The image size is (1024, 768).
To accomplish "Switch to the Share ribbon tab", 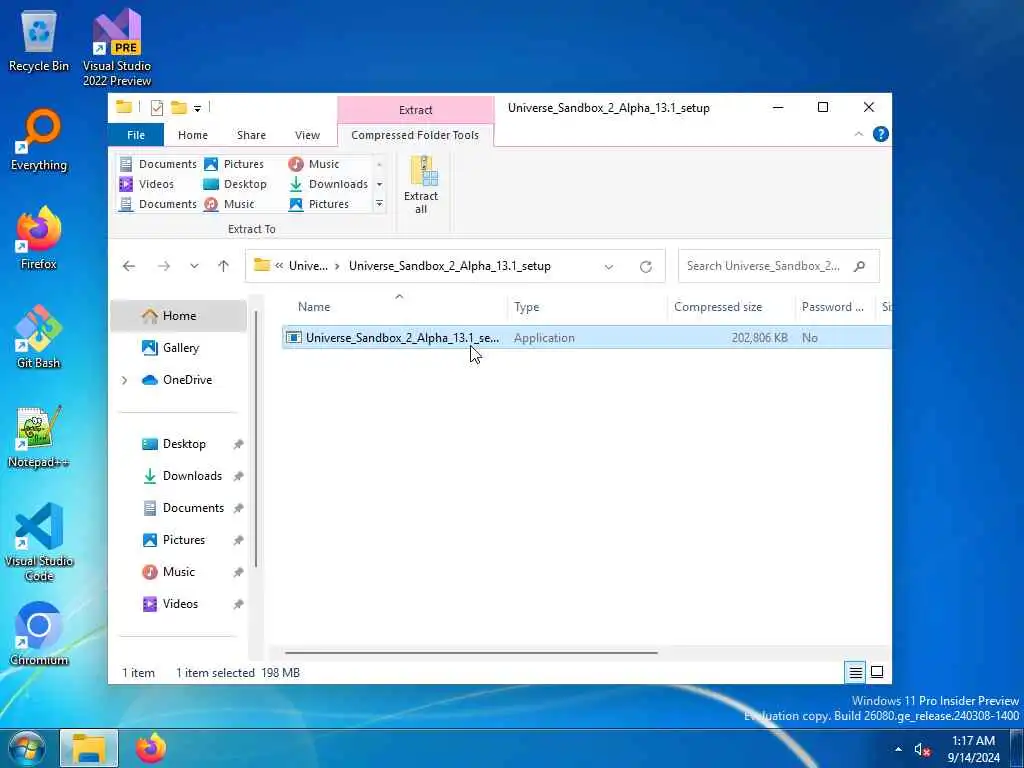I will coord(251,135).
